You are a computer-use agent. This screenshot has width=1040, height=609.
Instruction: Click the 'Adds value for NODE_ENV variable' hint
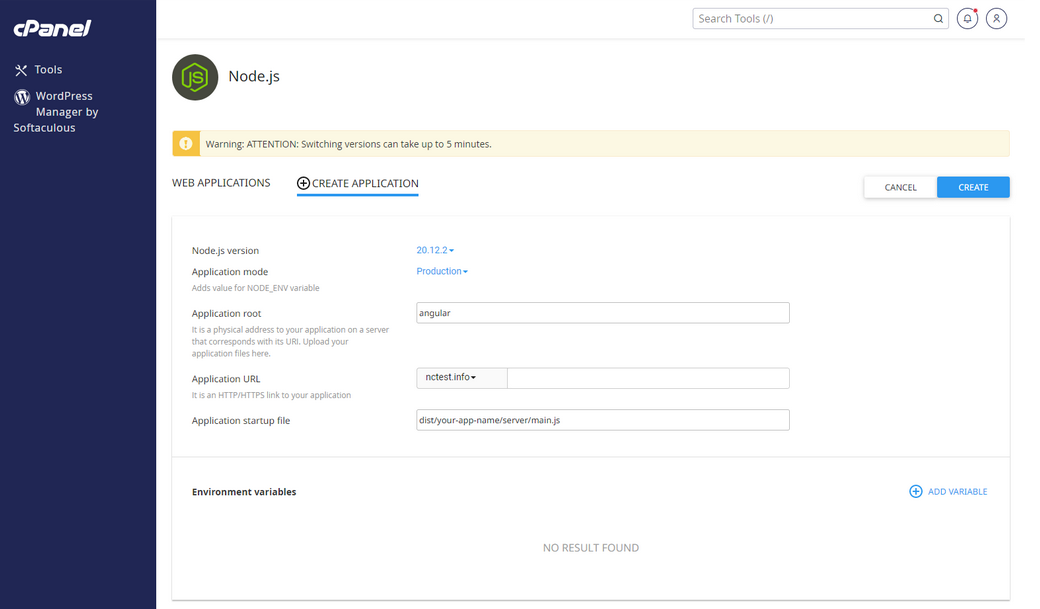coord(255,288)
